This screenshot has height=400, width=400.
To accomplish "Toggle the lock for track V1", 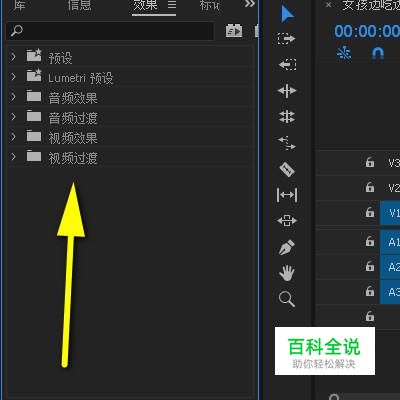I will [370, 212].
